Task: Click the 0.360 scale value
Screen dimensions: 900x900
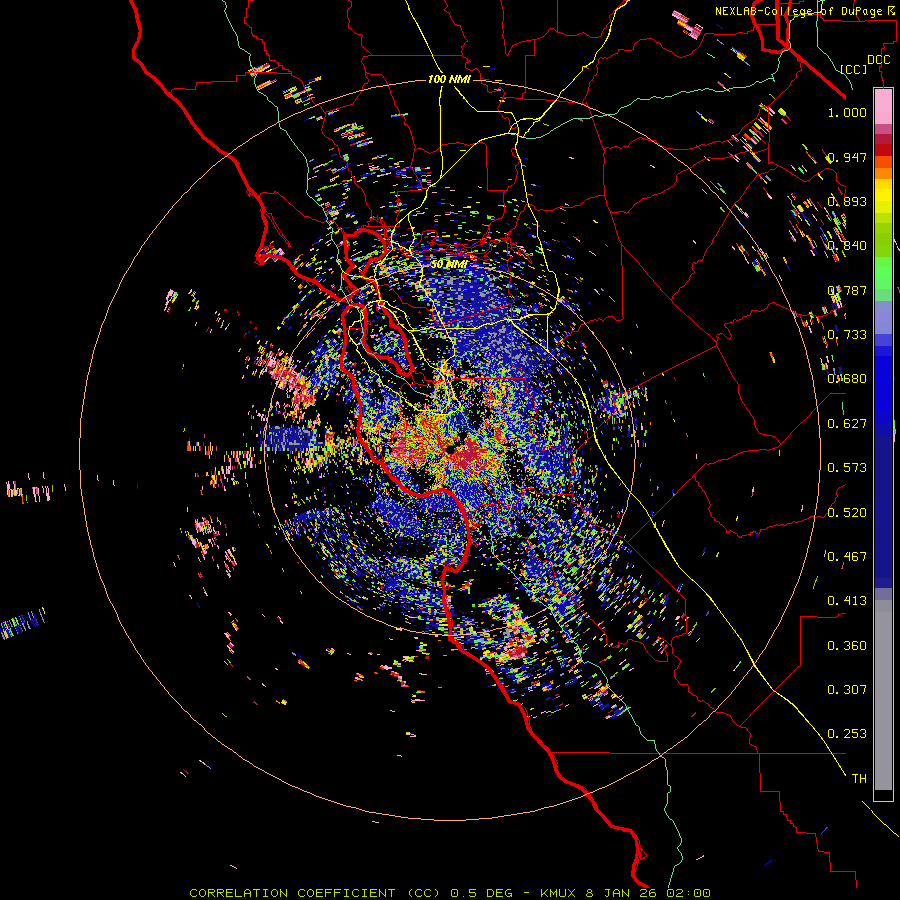Action: point(847,646)
